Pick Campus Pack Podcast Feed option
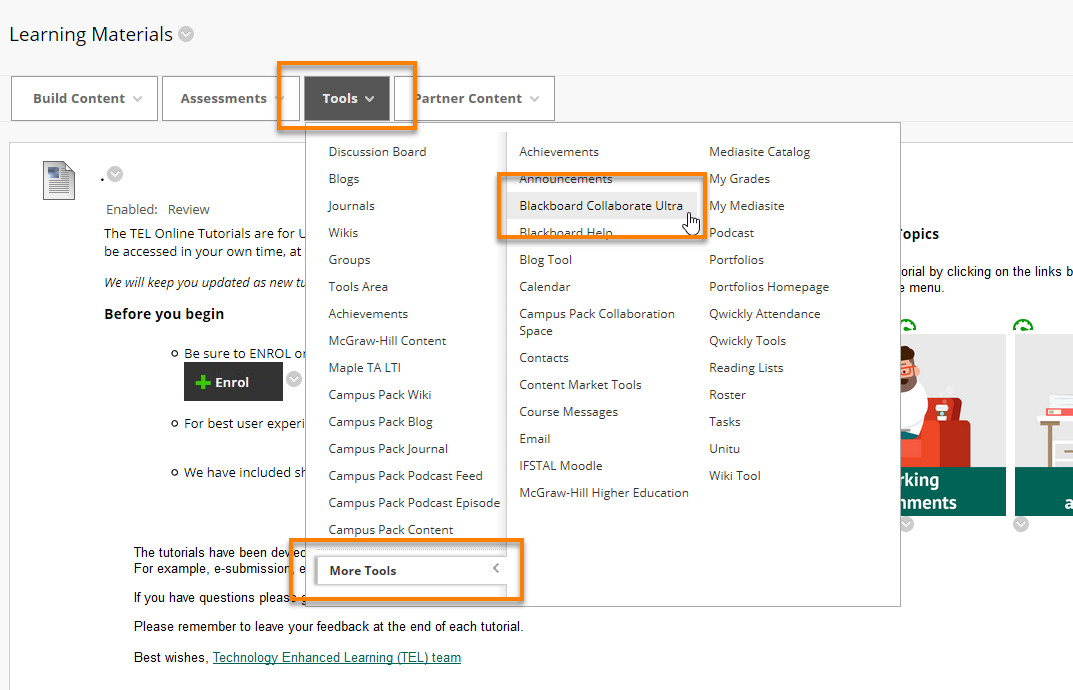This screenshot has width=1073, height=690. 405,476
